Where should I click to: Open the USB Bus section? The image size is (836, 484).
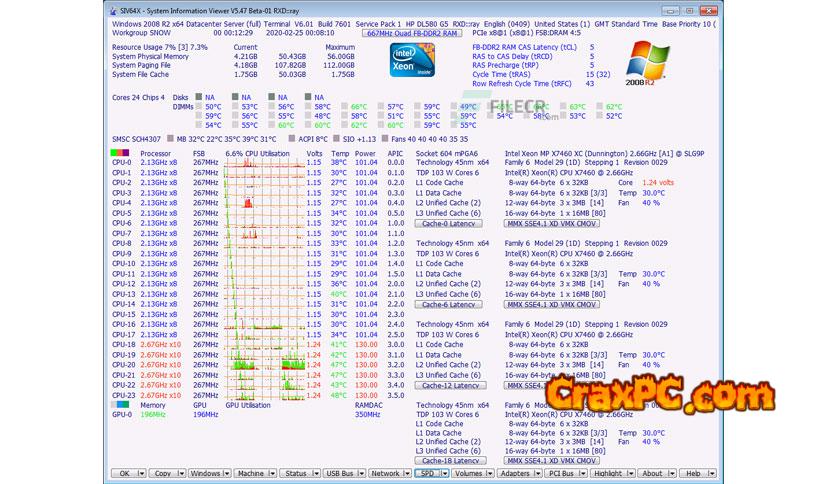pos(341,473)
